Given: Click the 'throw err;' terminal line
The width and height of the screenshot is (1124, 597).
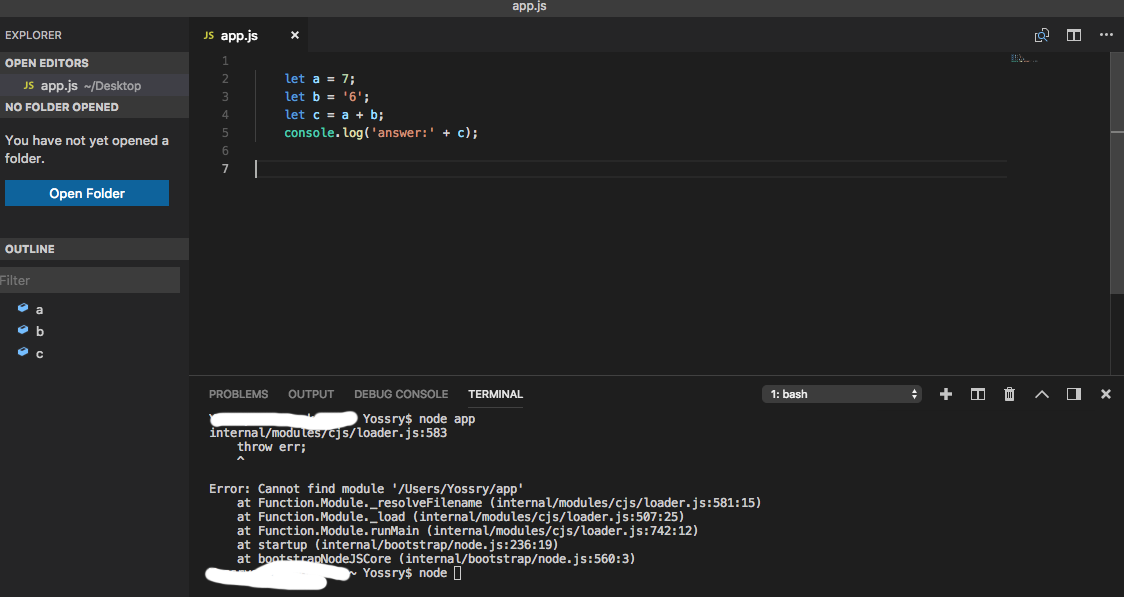Looking at the screenshot, I should [272, 446].
